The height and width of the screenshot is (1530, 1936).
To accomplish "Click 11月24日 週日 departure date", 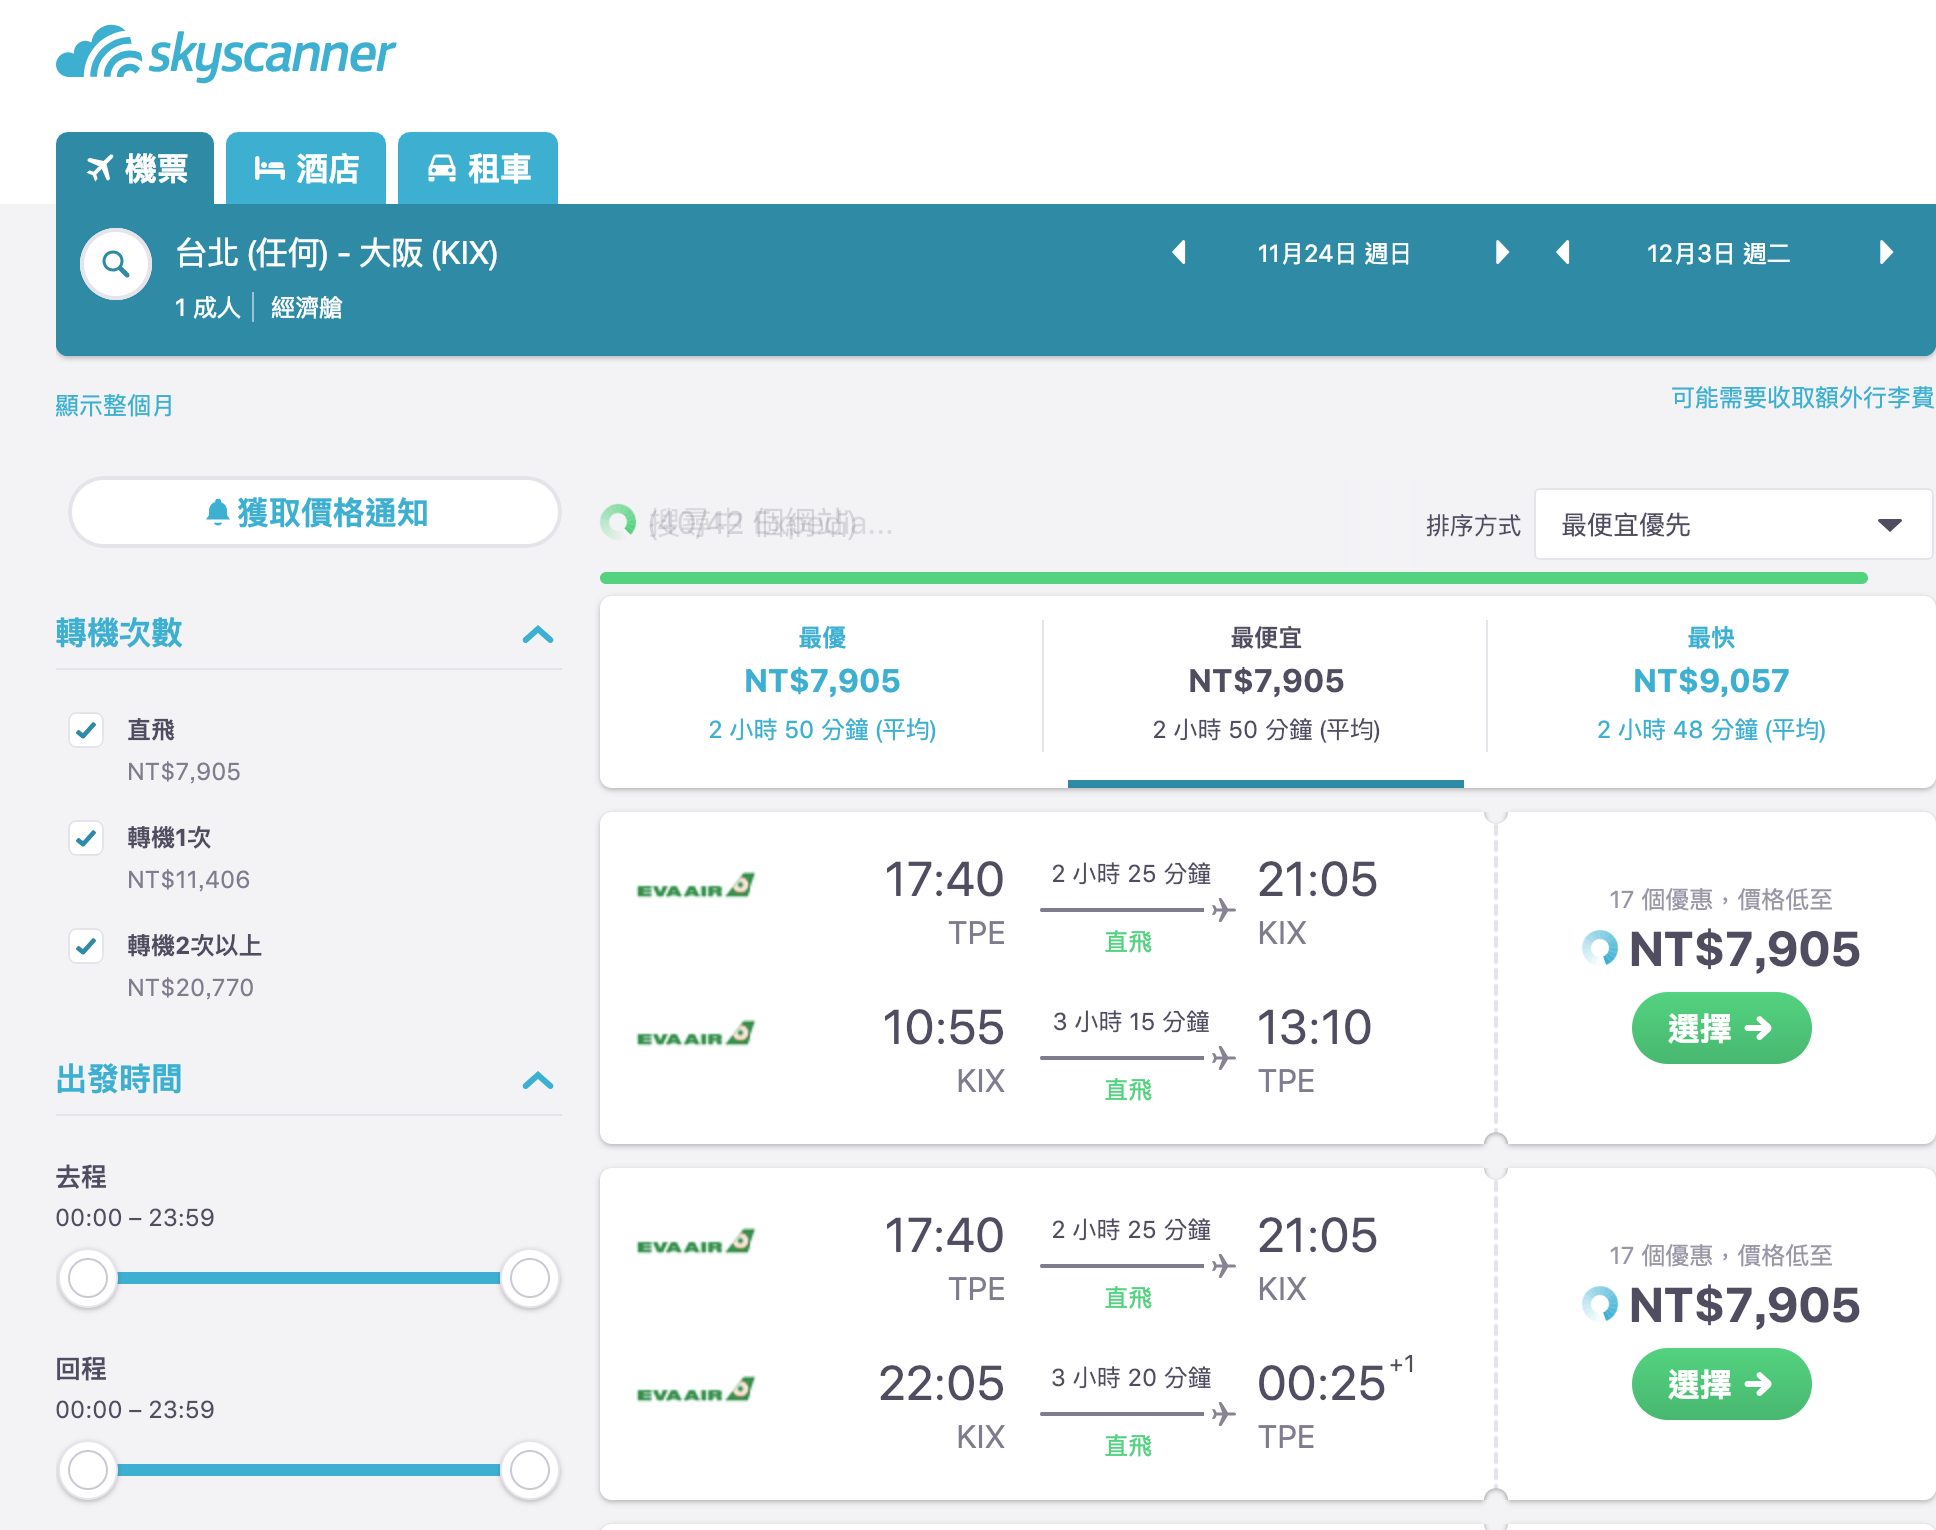I will 1334,253.
